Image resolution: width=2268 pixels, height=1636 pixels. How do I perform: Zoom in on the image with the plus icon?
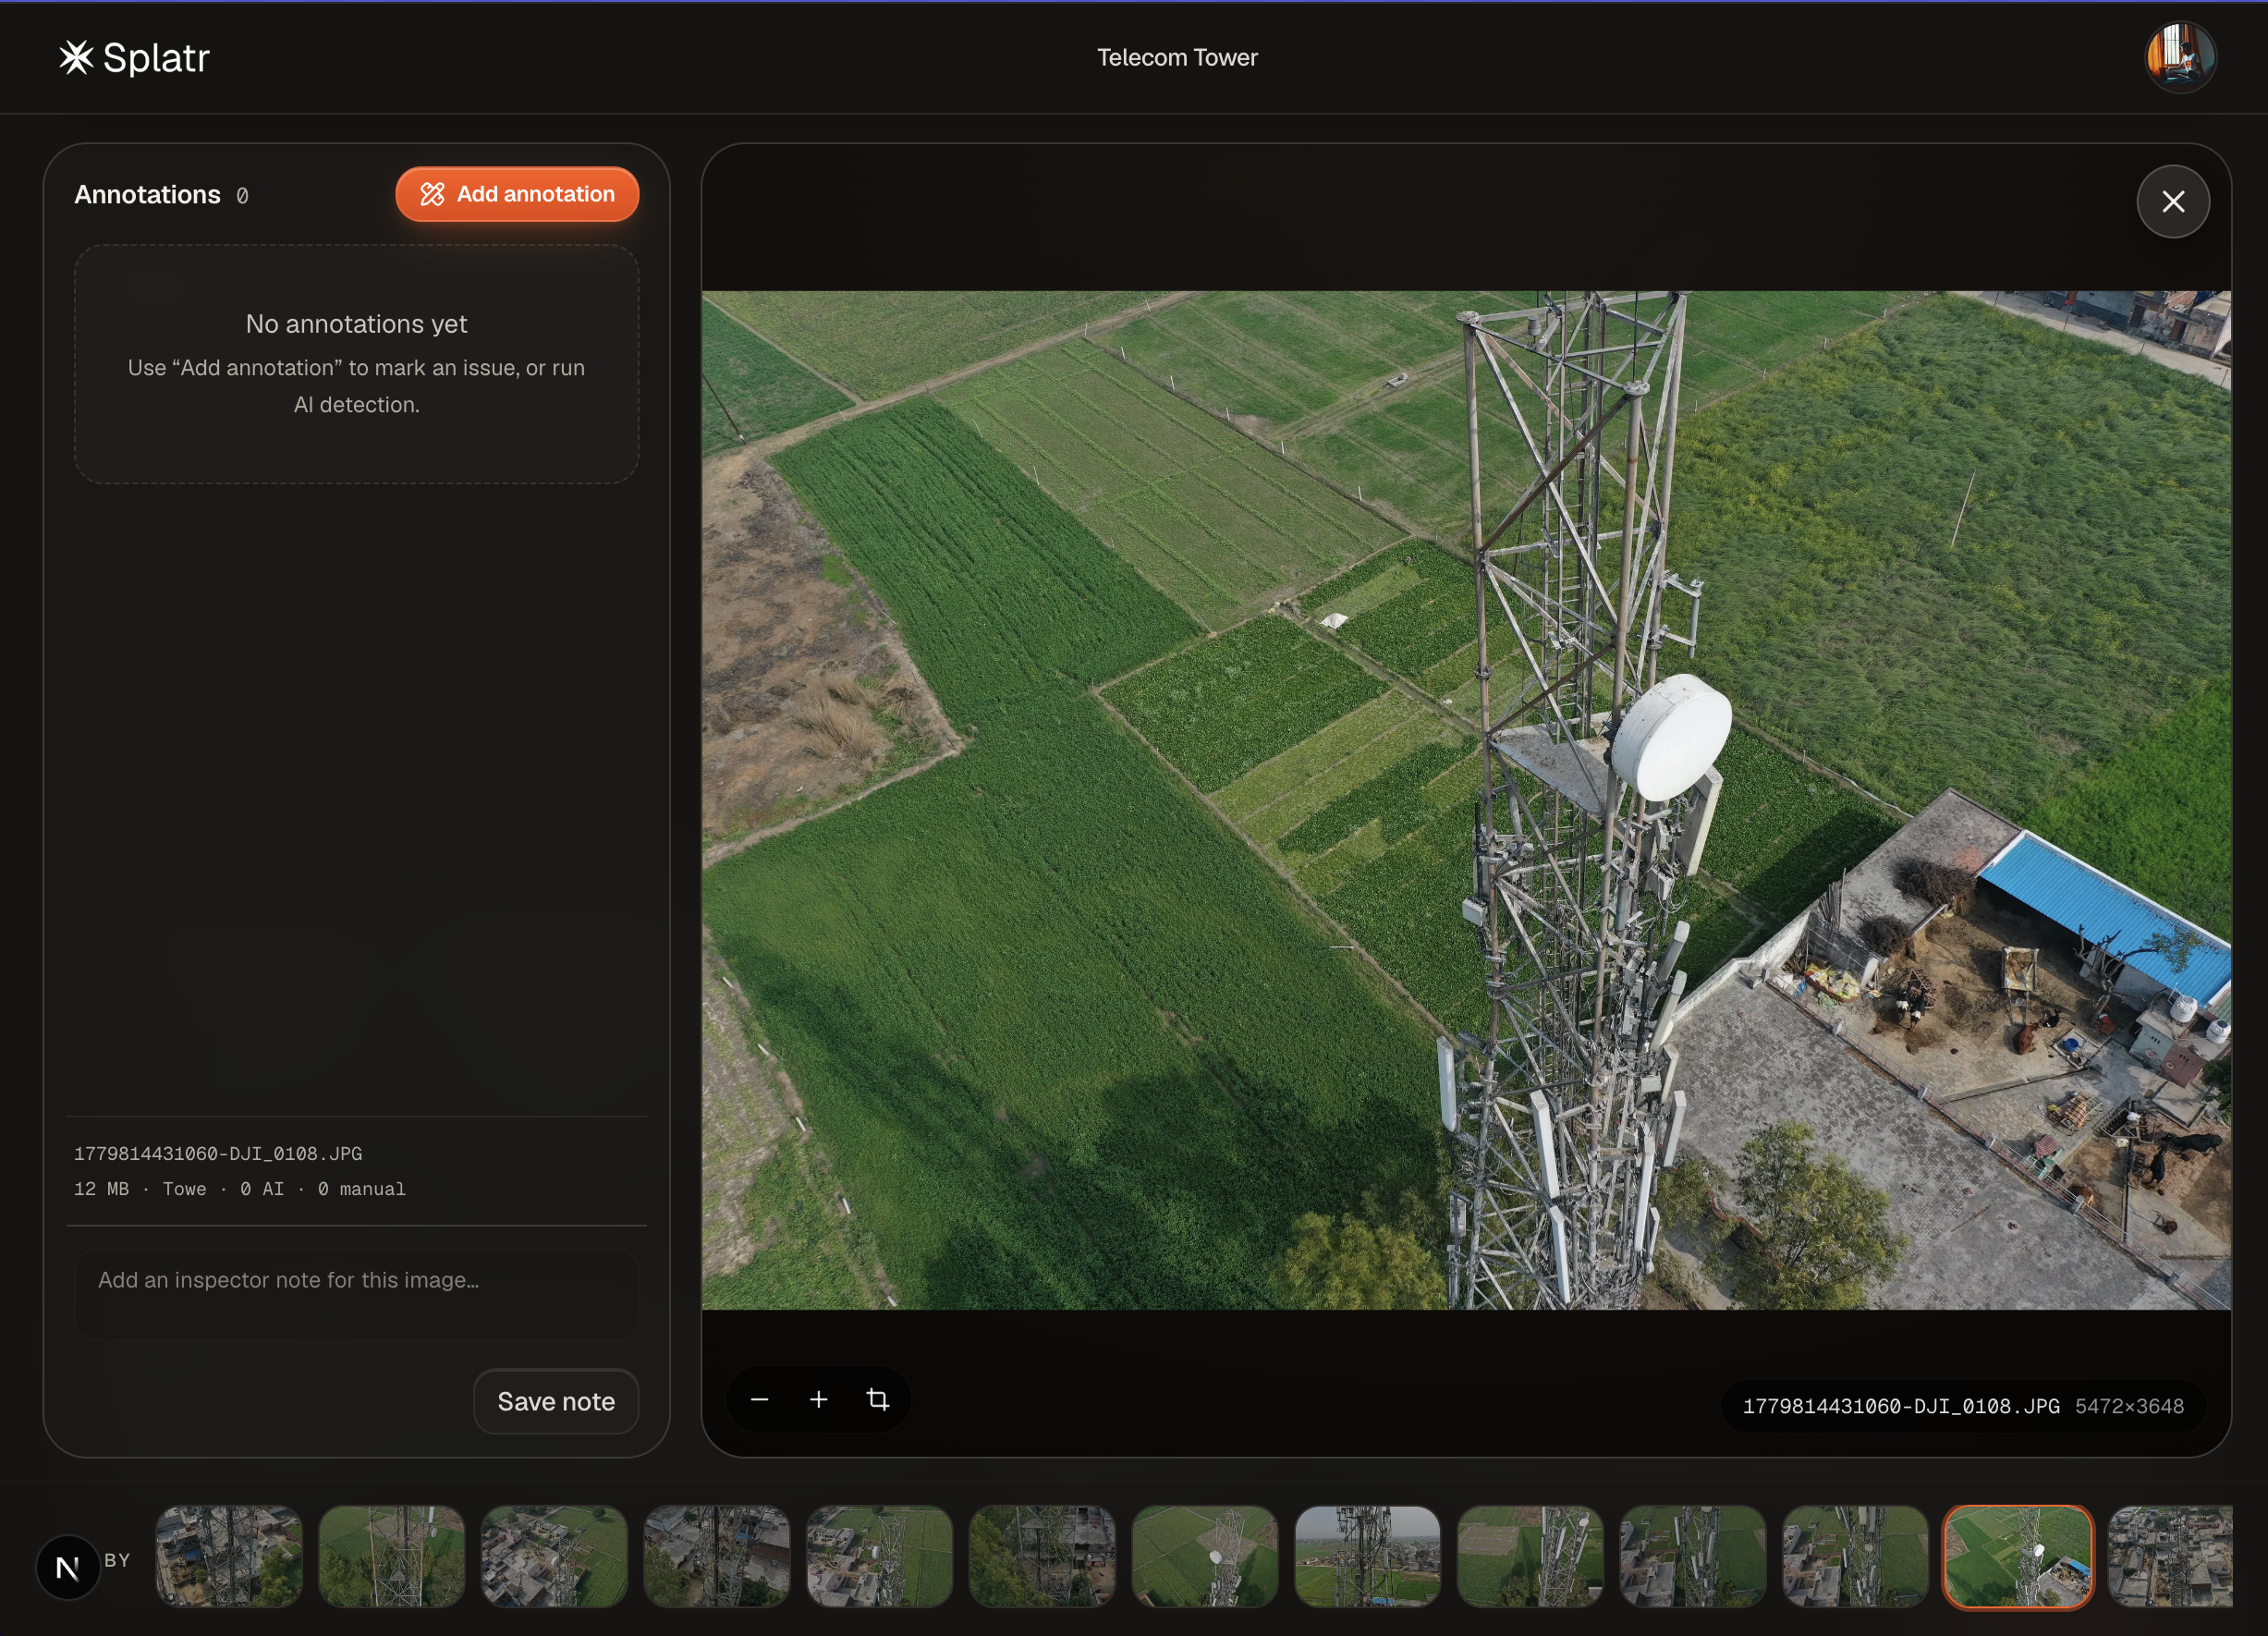818,1399
